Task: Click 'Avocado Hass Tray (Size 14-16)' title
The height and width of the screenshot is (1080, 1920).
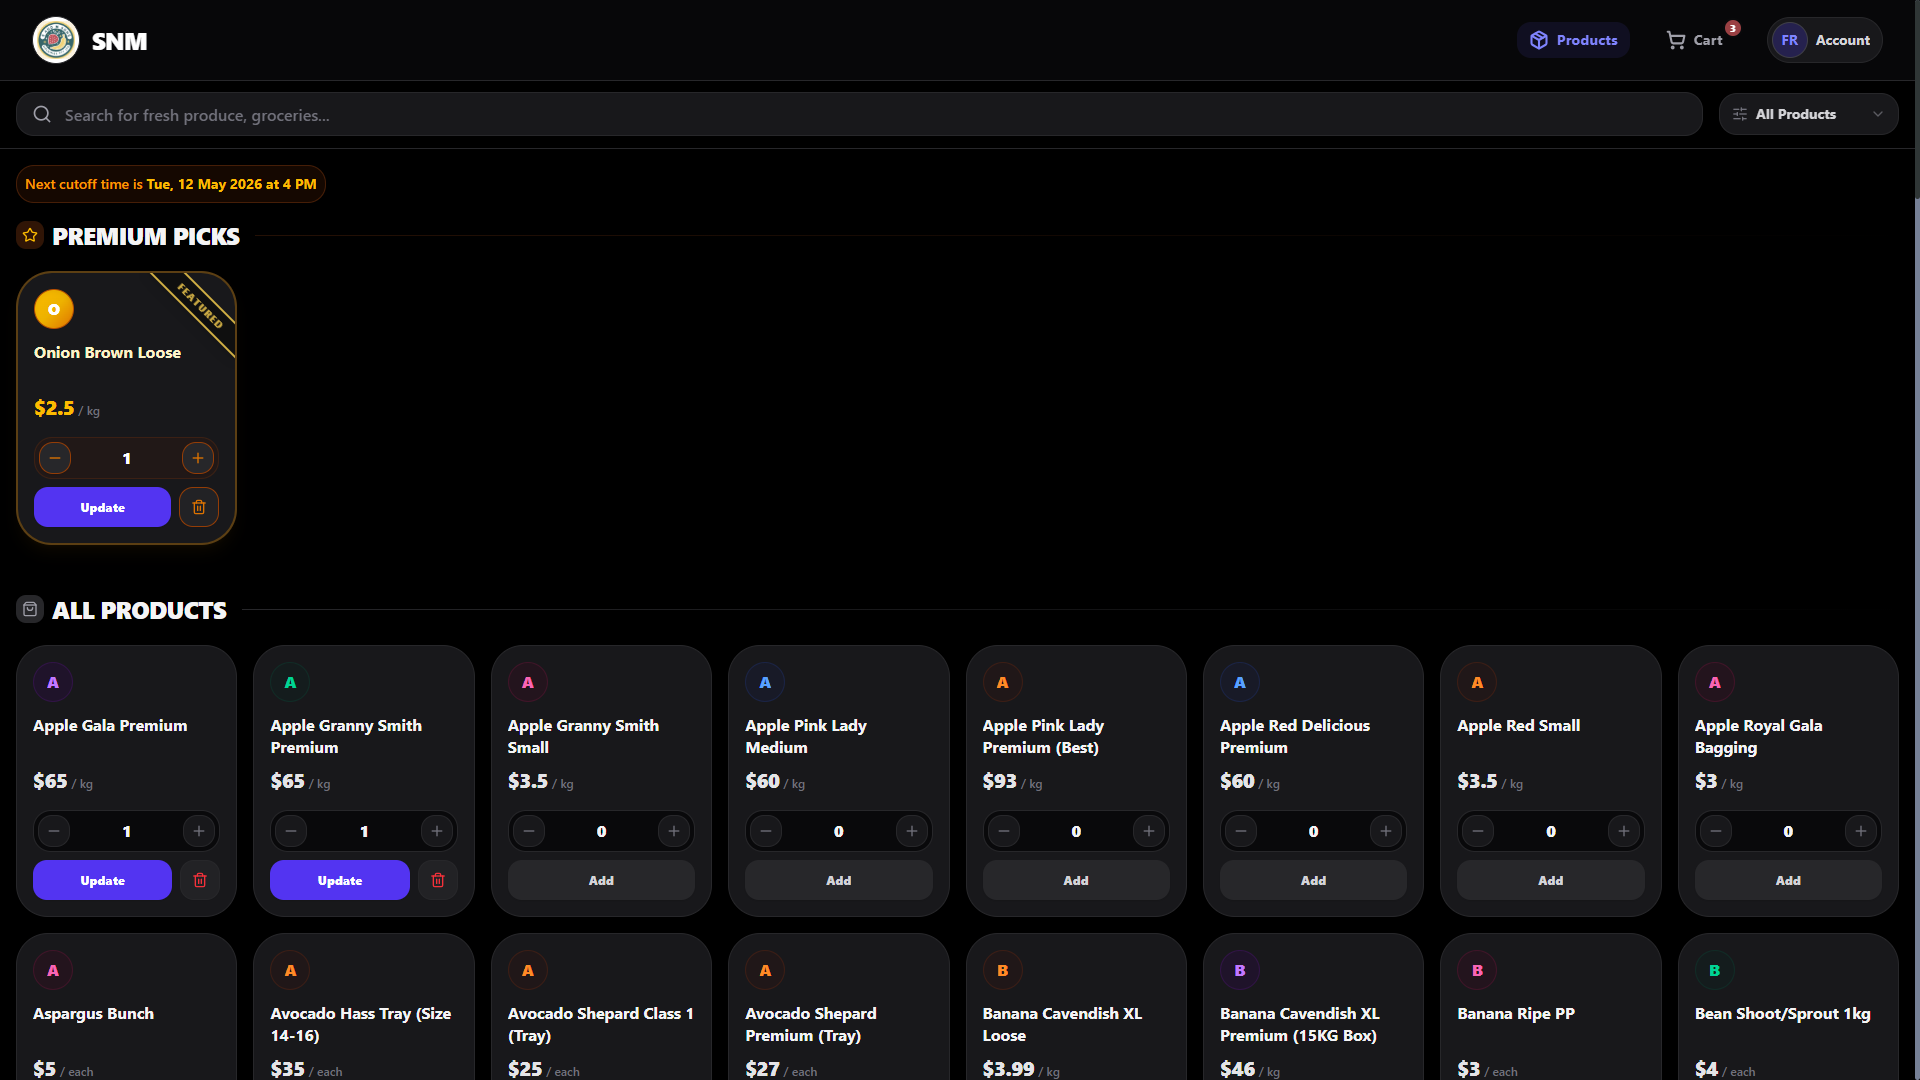Action: [361, 1024]
